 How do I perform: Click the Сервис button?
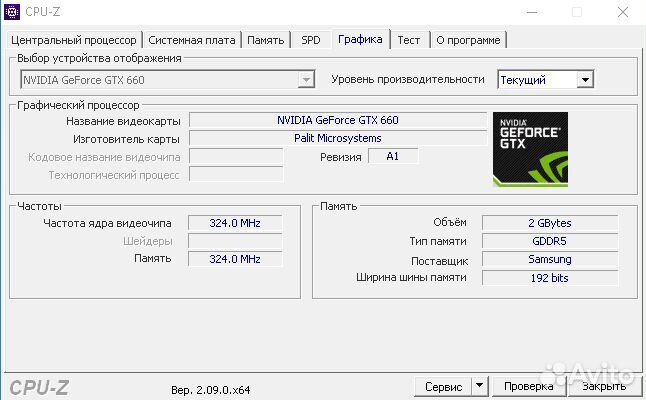[442, 386]
